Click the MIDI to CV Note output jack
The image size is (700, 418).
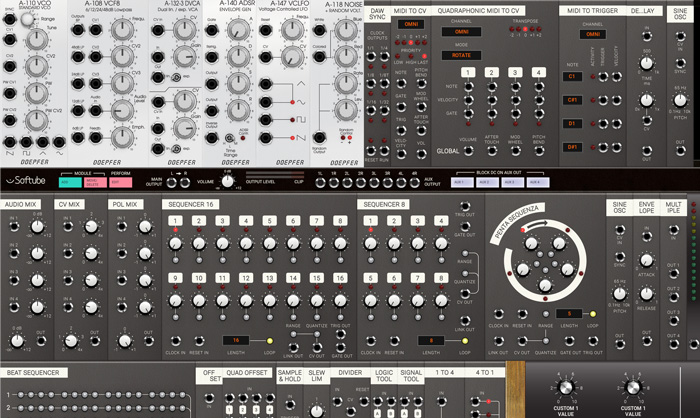(401, 83)
